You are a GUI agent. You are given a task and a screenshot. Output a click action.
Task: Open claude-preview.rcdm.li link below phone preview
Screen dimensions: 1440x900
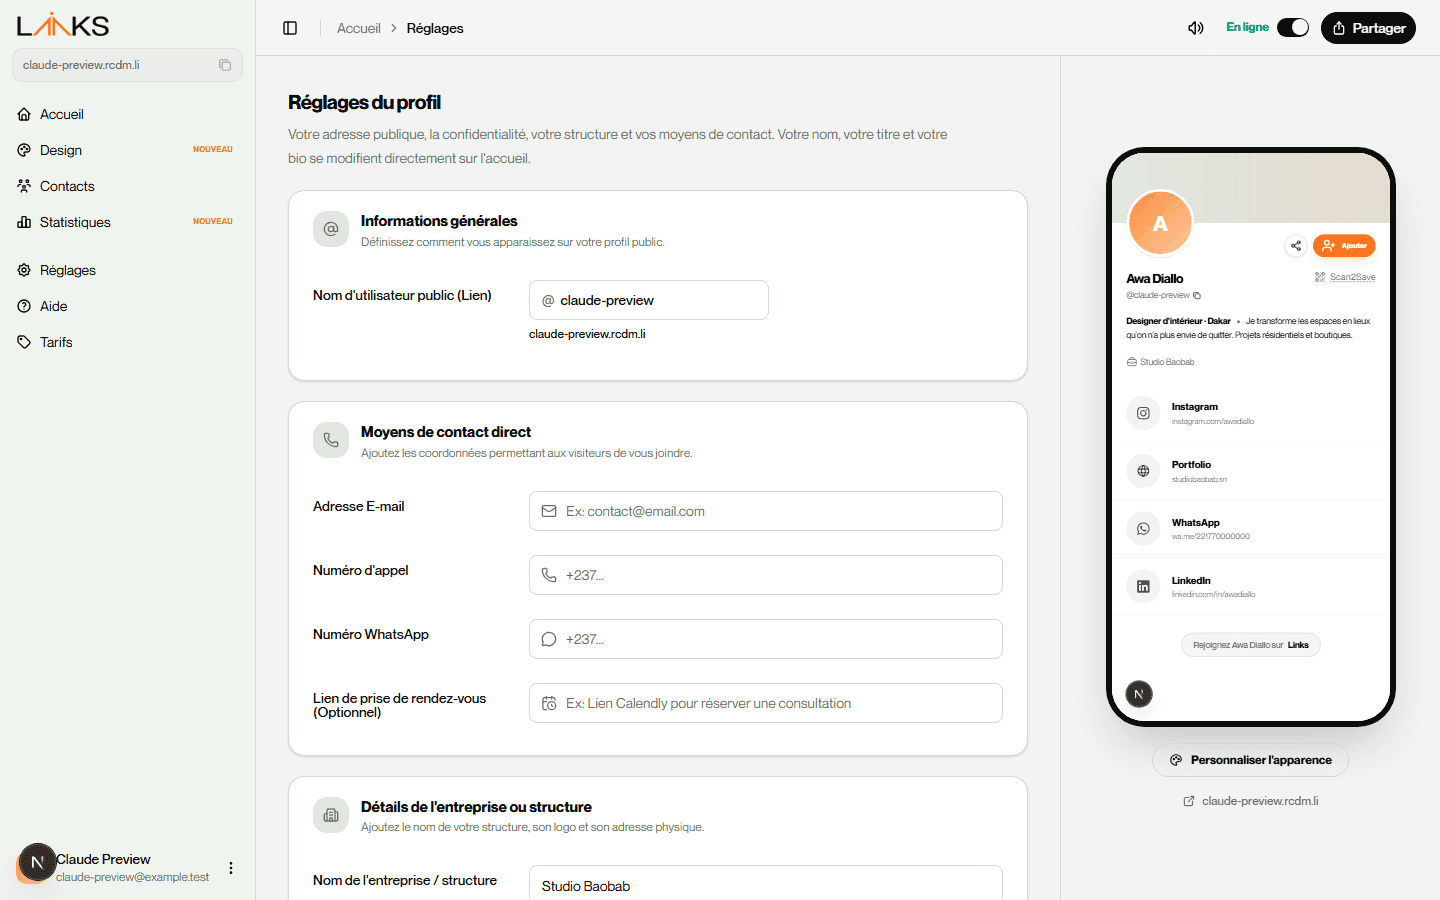(1251, 801)
